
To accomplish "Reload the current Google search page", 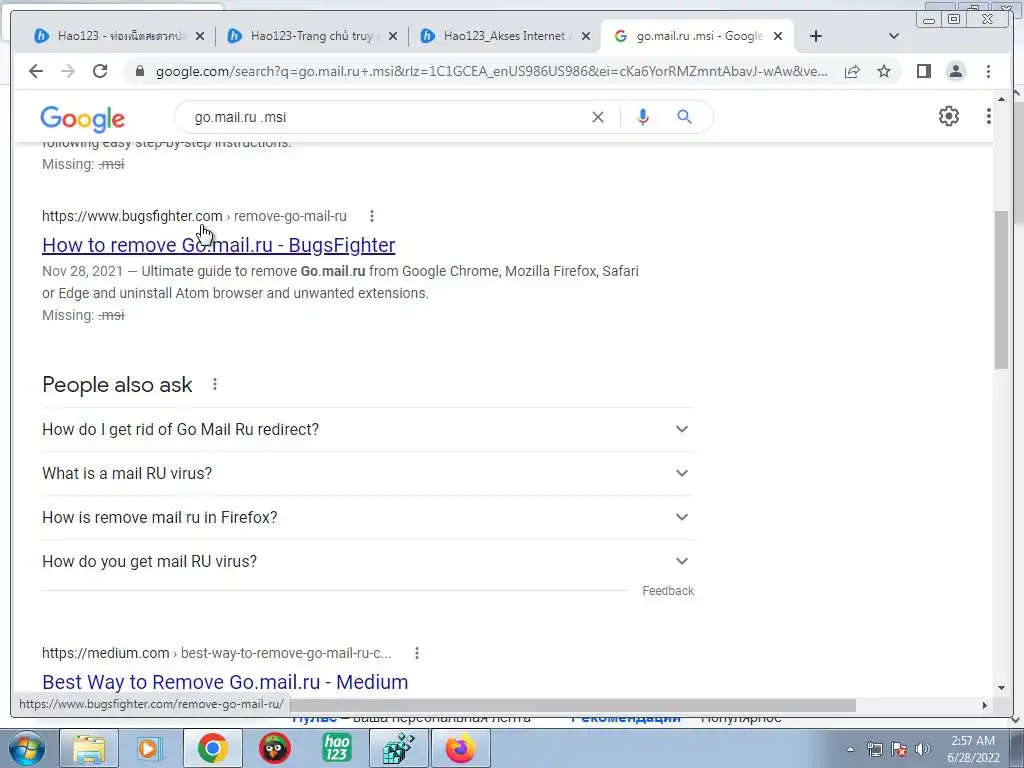I will [x=100, y=71].
